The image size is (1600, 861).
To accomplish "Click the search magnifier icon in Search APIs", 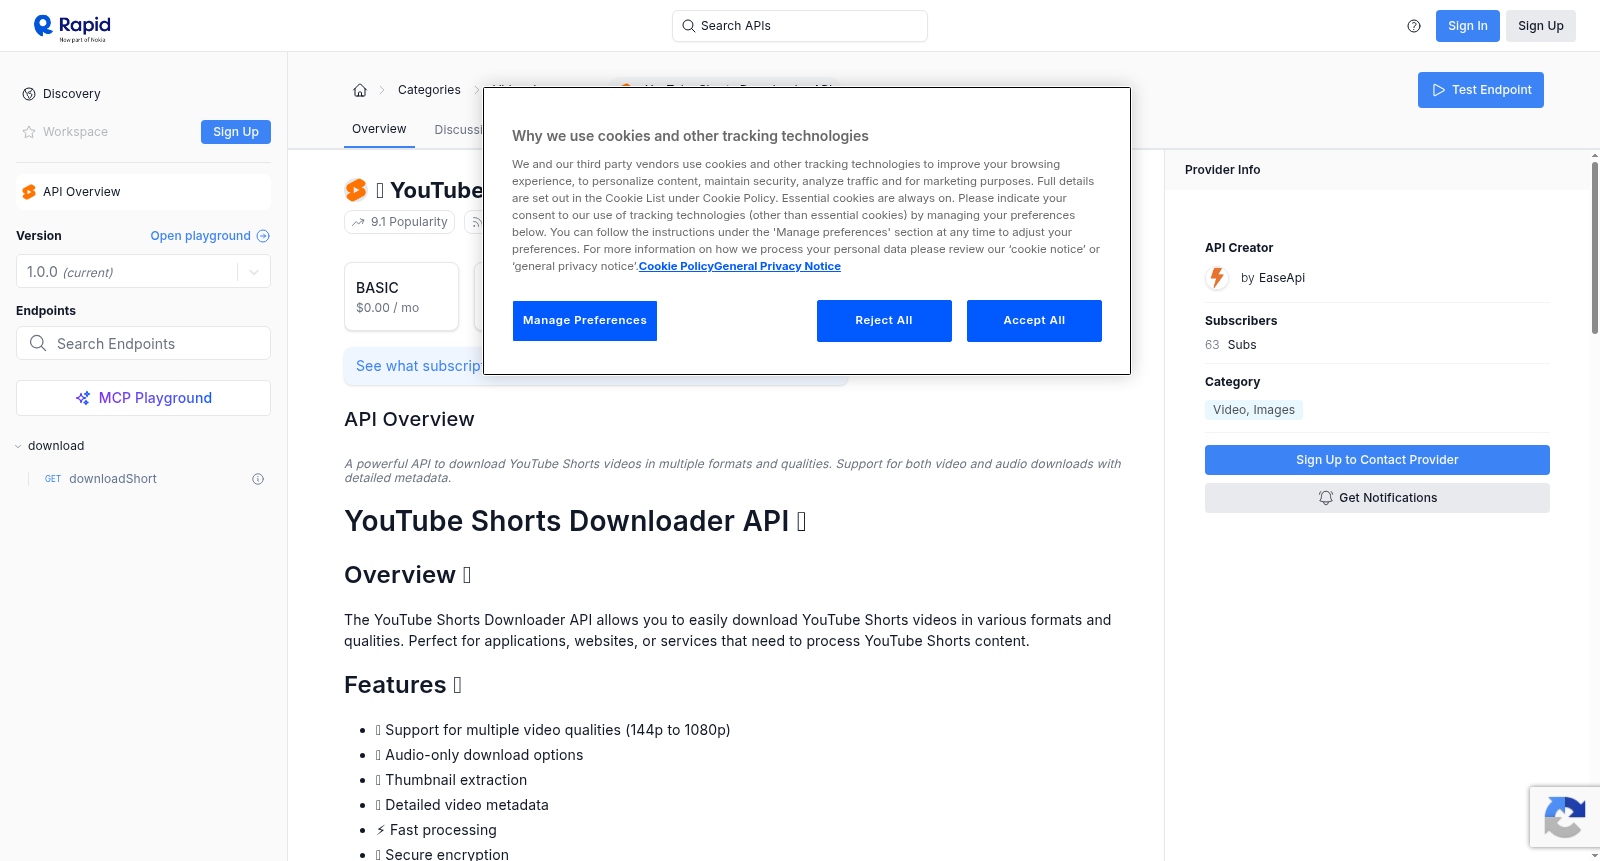I will point(688,26).
